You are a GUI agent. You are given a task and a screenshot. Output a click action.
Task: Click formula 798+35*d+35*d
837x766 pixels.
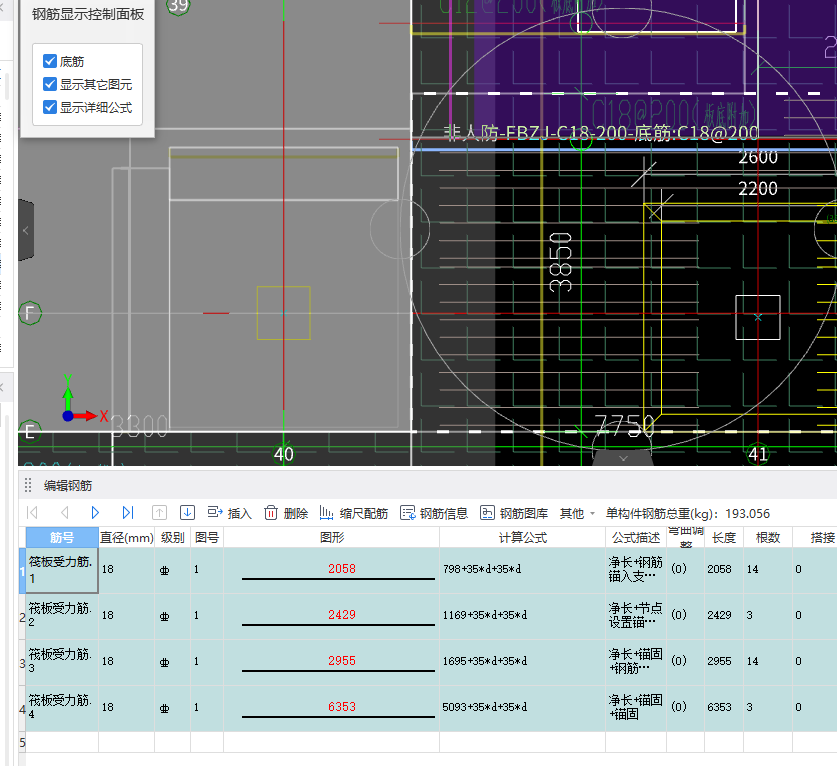click(x=481, y=569)
